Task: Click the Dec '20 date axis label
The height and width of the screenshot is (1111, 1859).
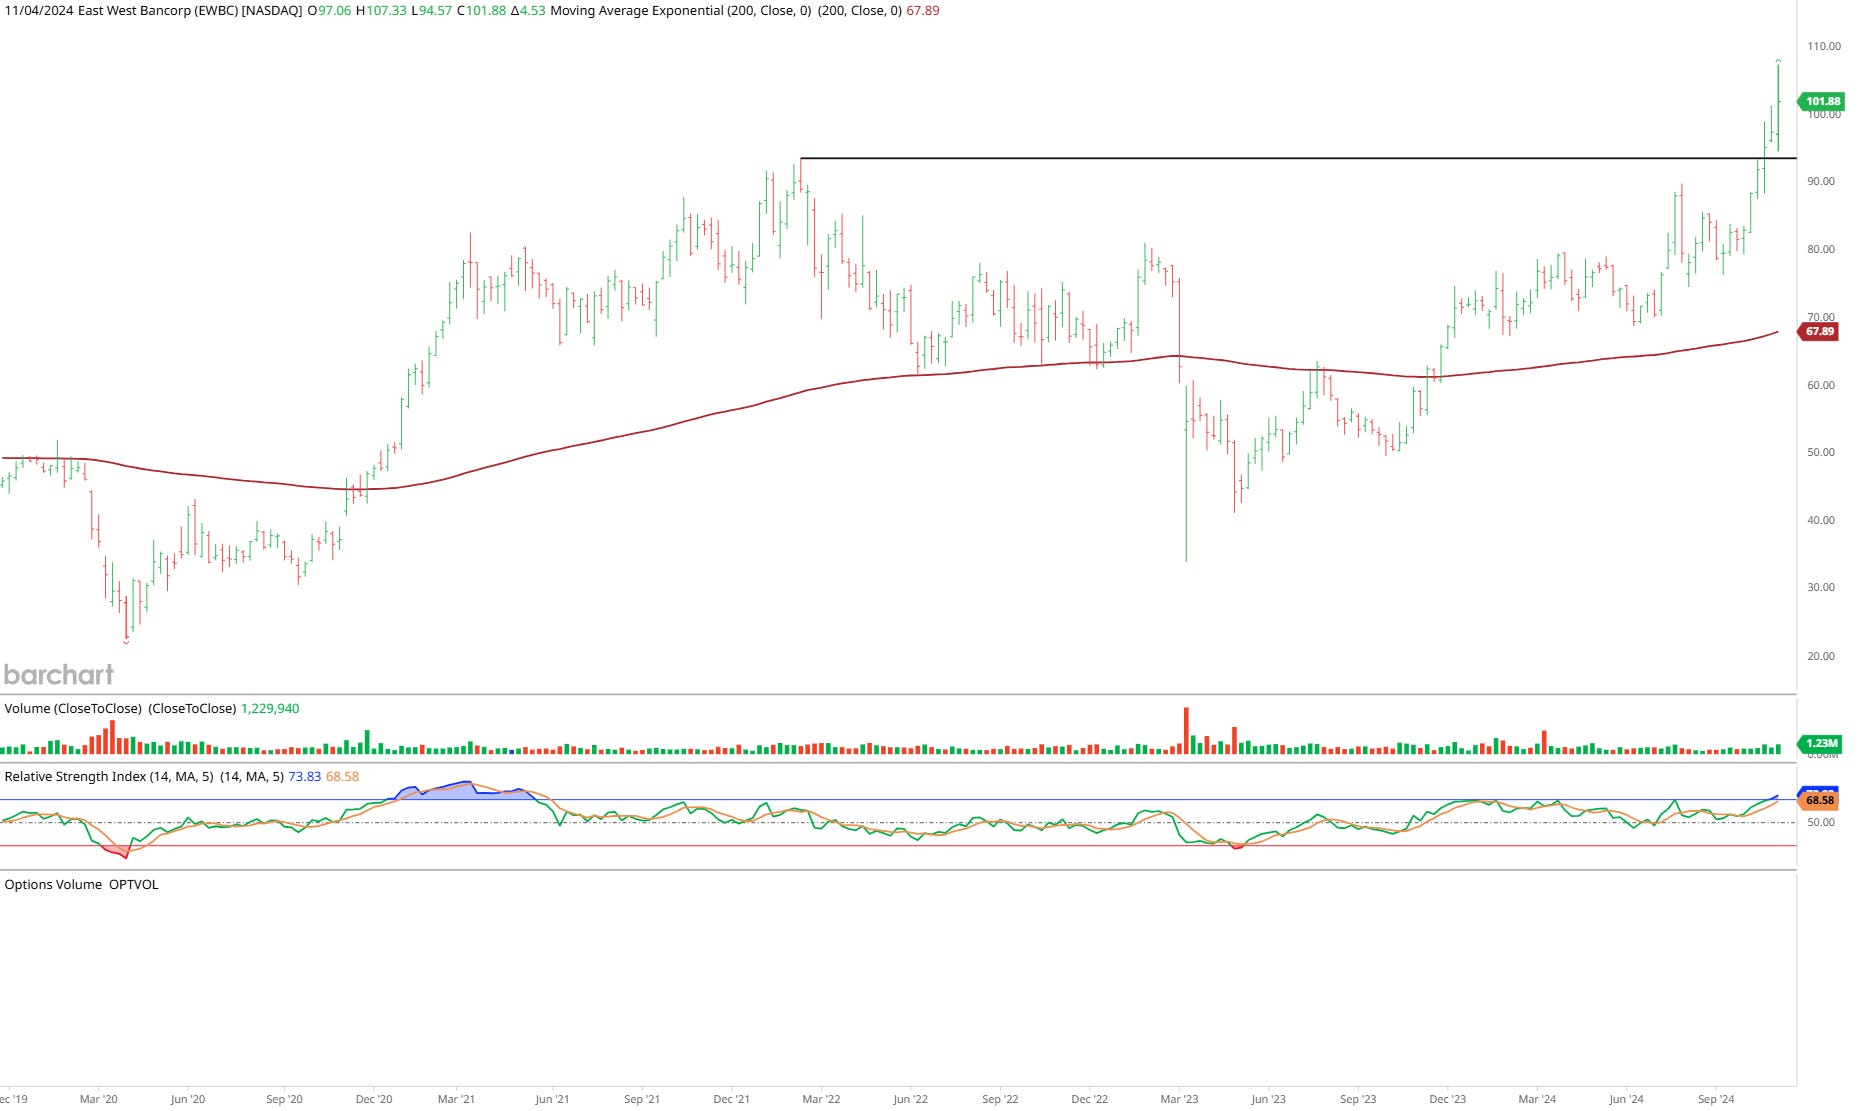Action: point(374,1099)
